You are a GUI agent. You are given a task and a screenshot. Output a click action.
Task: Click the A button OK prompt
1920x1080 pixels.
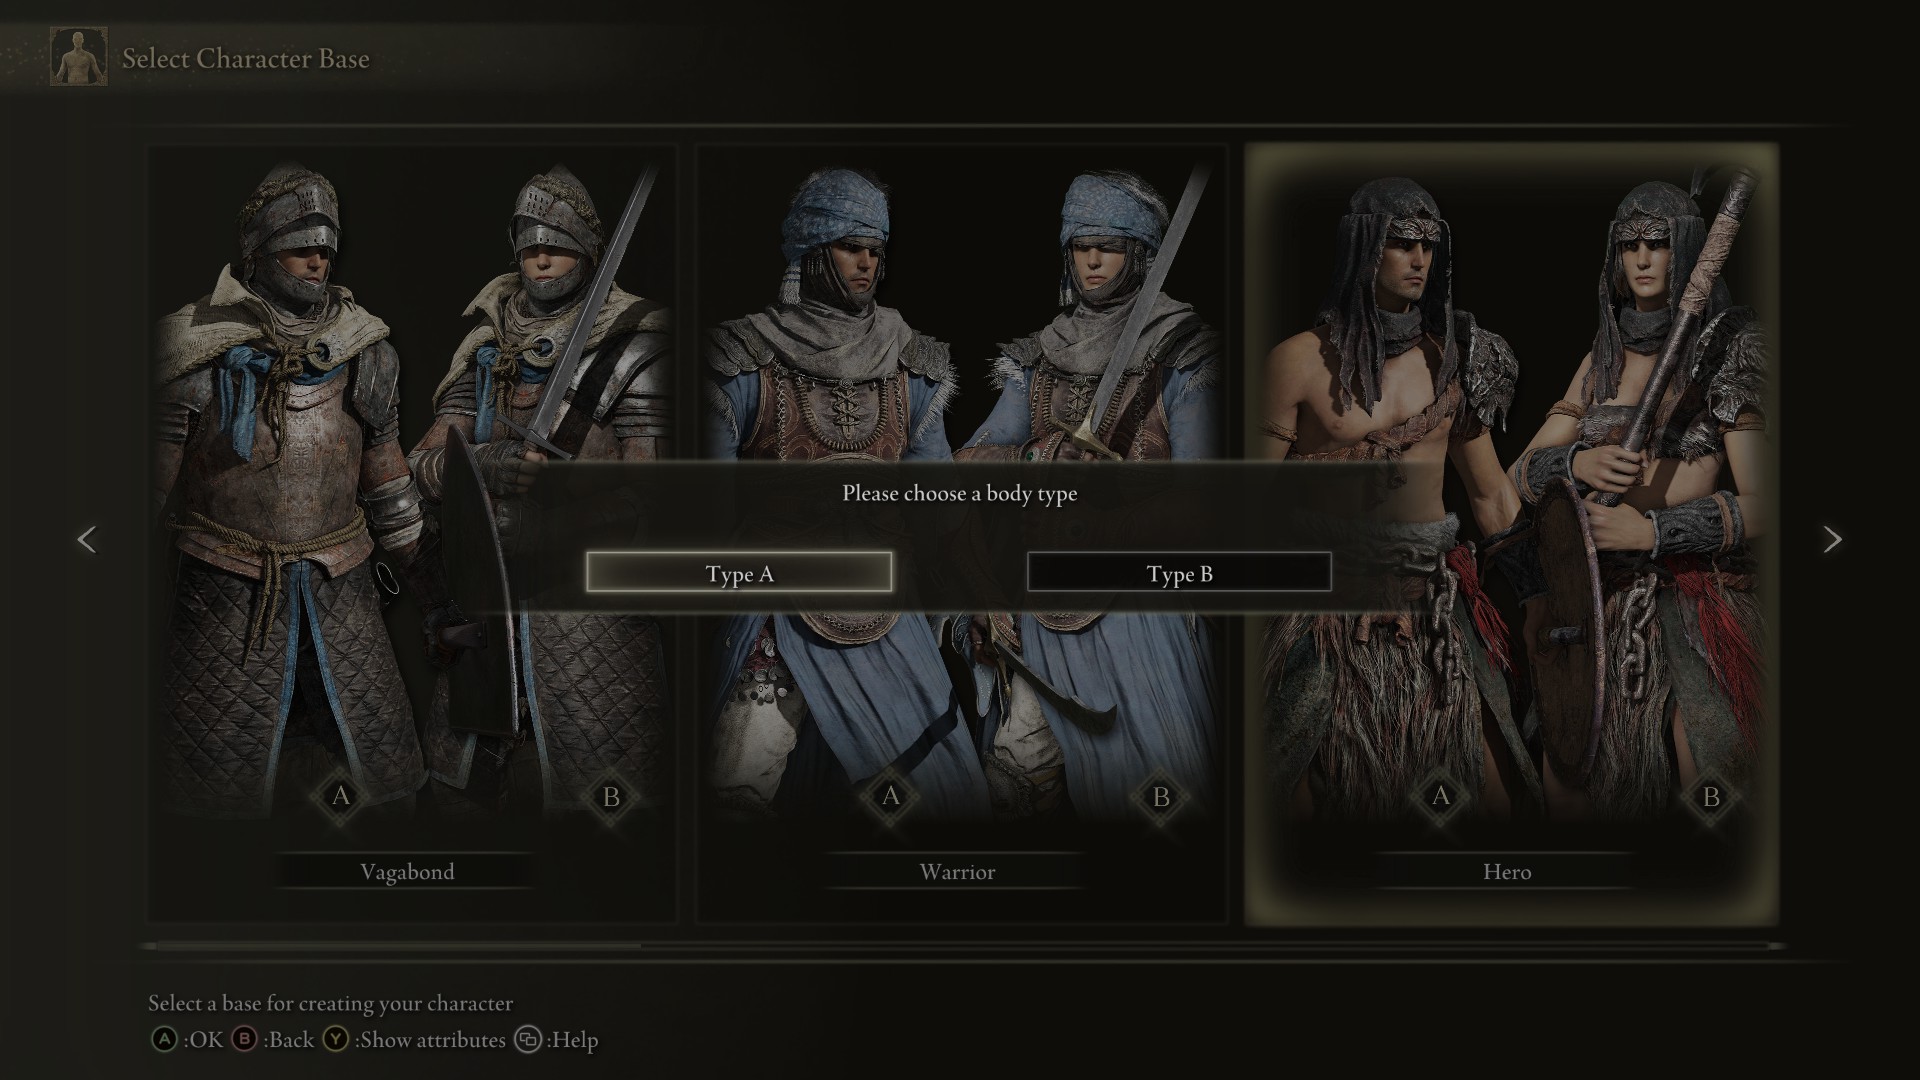(187, 1040)
